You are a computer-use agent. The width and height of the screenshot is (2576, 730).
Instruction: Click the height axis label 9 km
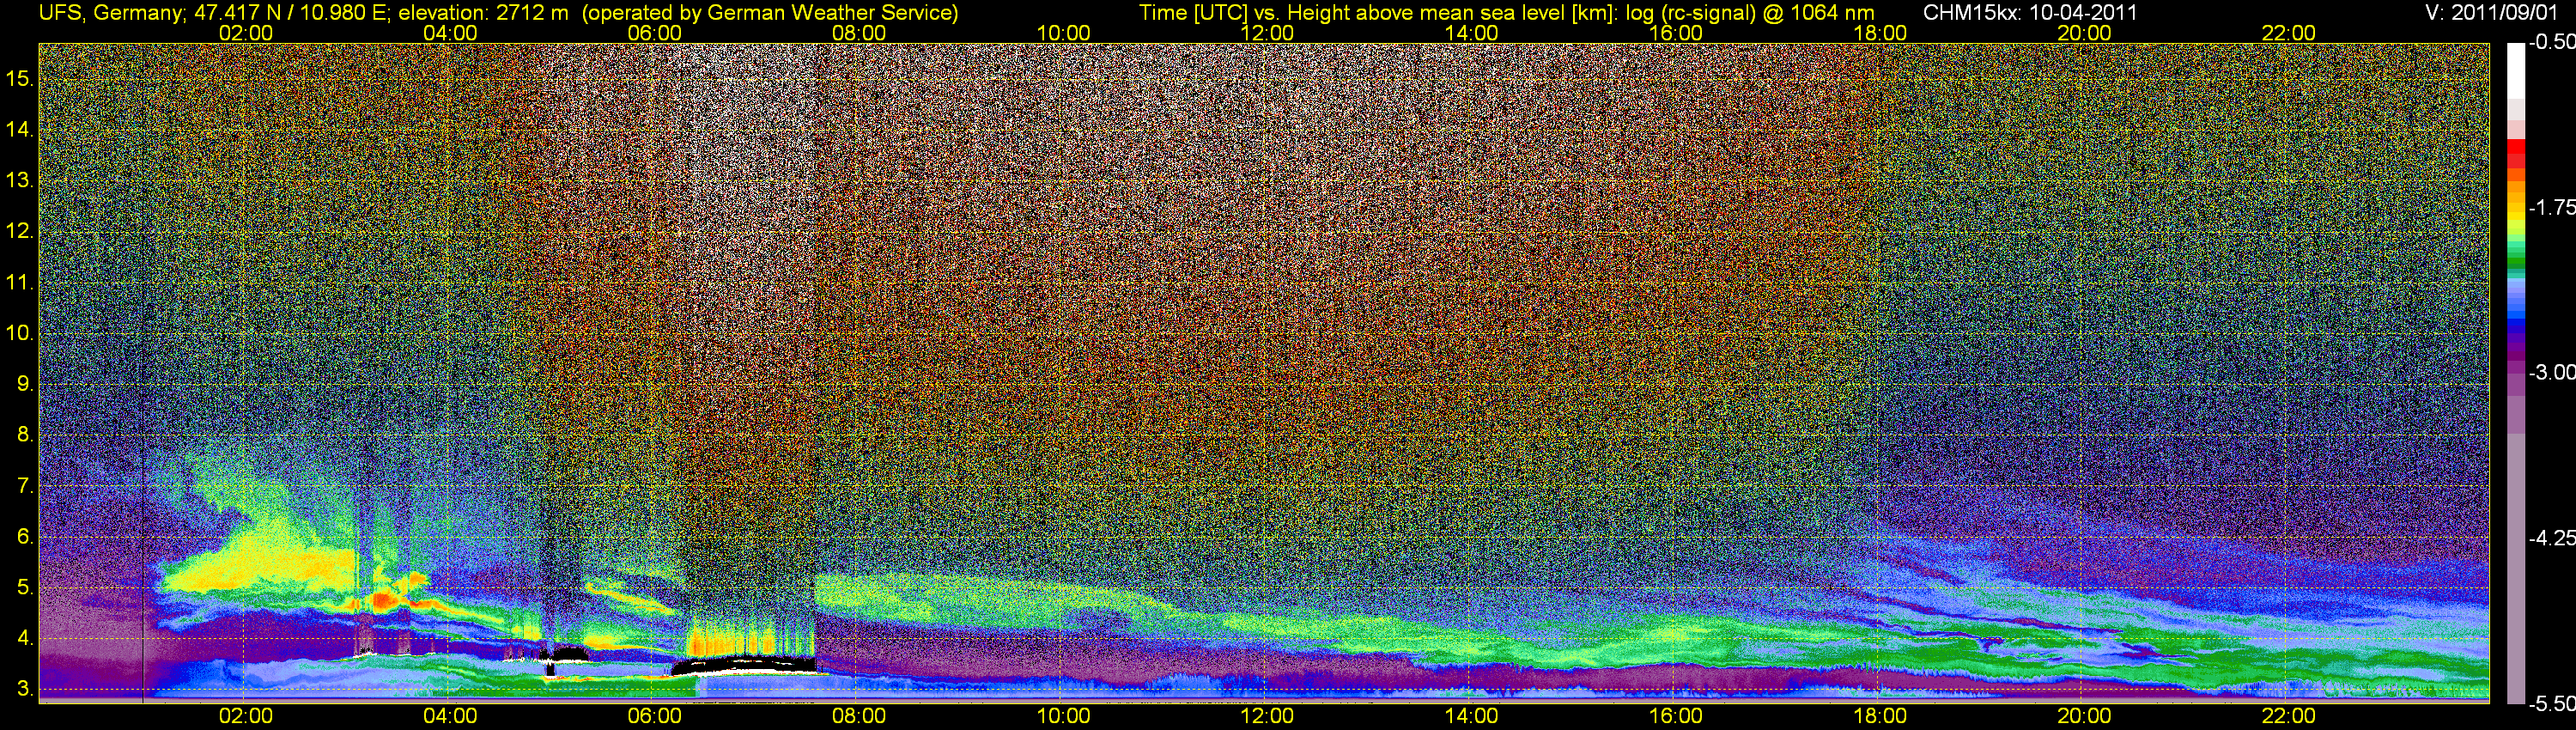point(24,384)
